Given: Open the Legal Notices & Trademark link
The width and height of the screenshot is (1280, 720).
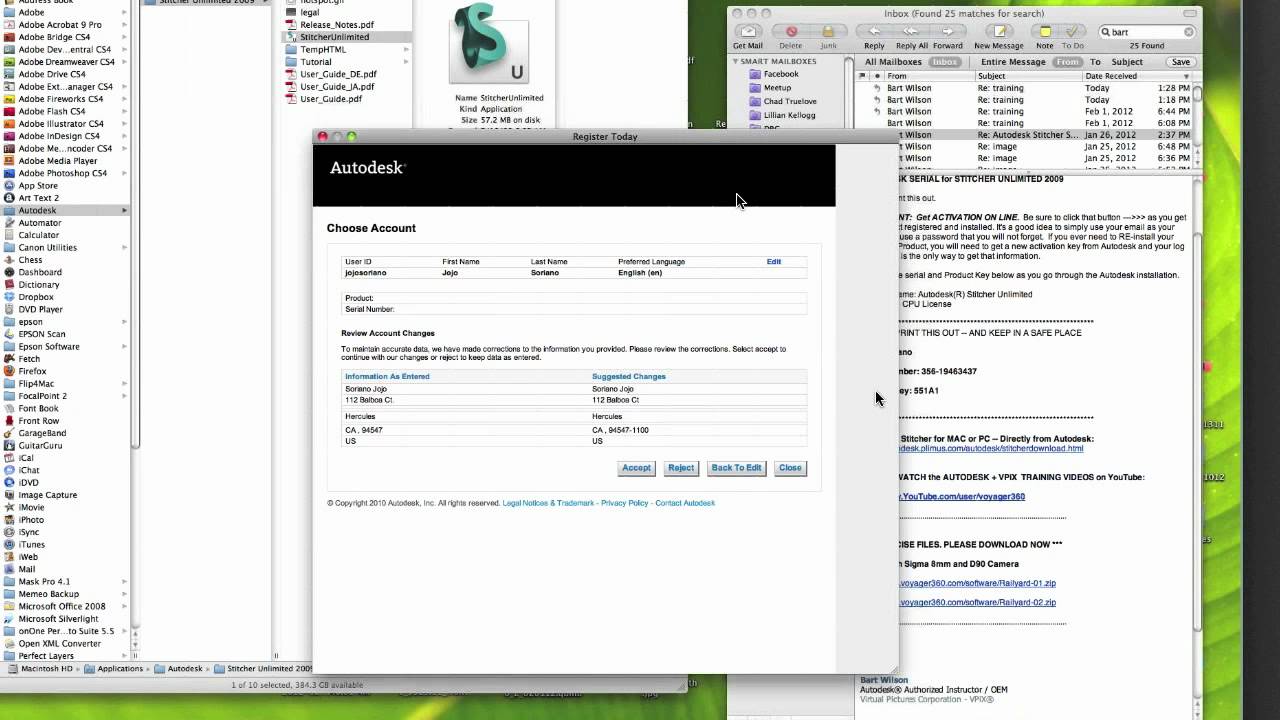Looking at the screenshot, I should pos(548,503).
